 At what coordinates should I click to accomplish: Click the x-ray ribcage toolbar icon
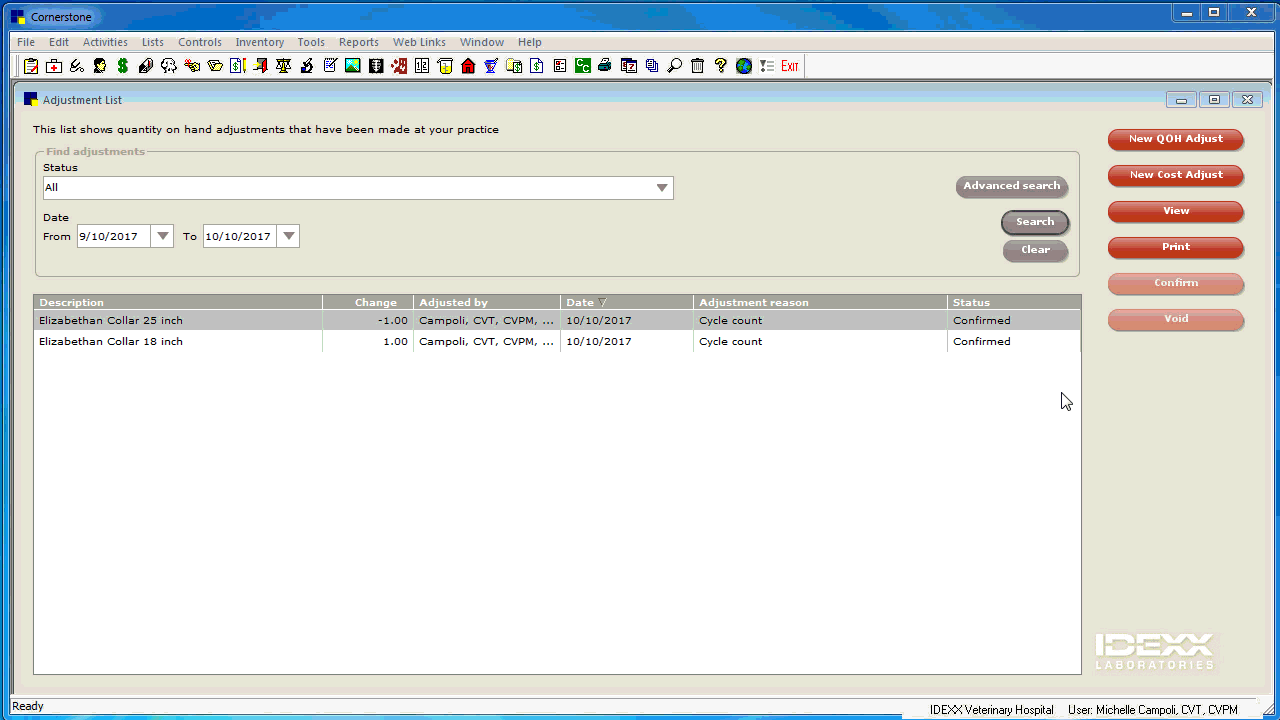tap(376, 66)
